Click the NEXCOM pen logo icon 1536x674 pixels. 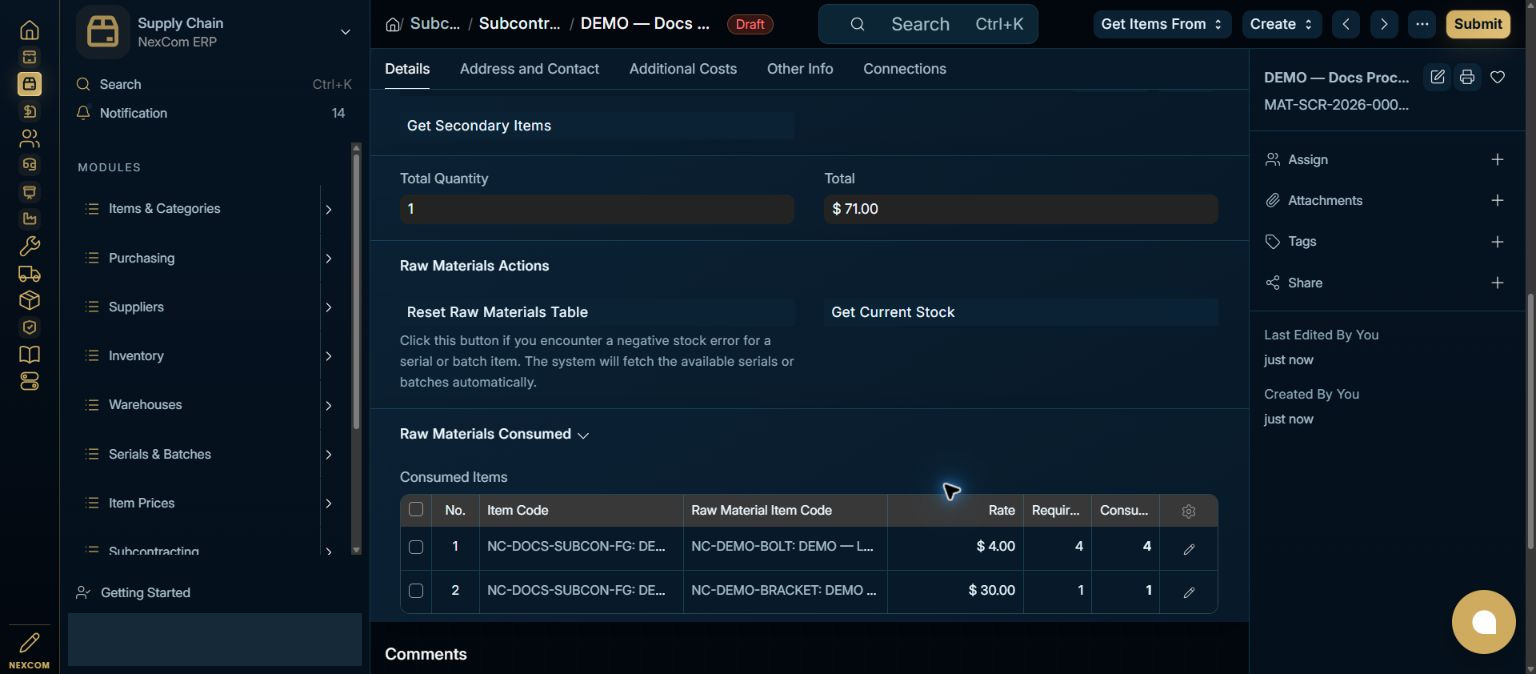click(x=29, y=642)
